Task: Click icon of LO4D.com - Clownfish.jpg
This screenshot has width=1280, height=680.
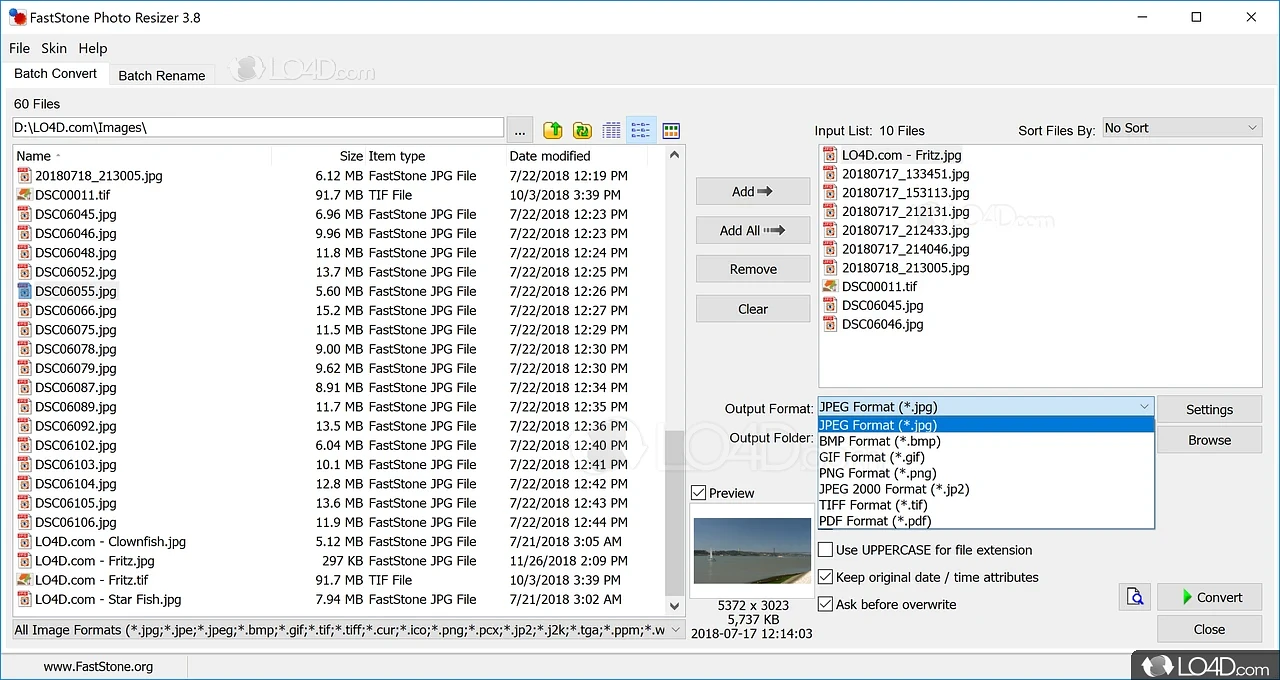Action: click(25, 542)
